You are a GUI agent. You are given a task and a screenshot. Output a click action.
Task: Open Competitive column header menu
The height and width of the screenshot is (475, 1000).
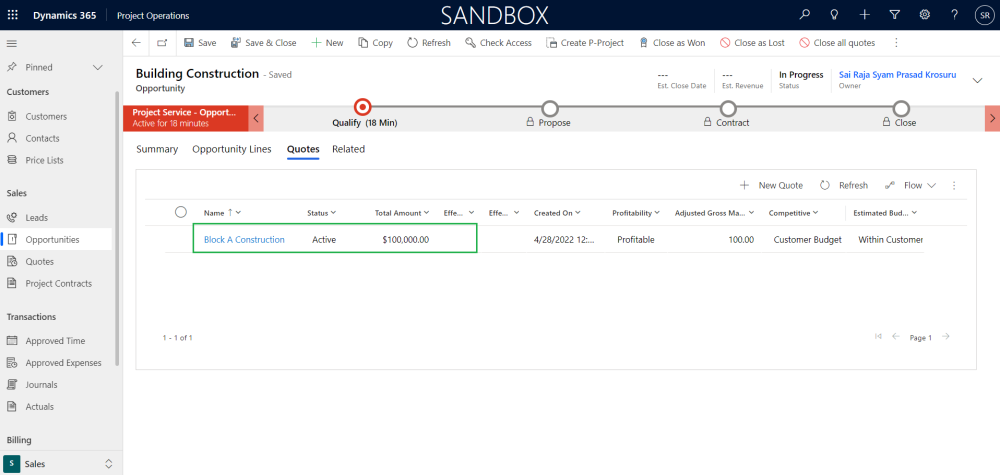click(x=793, y=213)
